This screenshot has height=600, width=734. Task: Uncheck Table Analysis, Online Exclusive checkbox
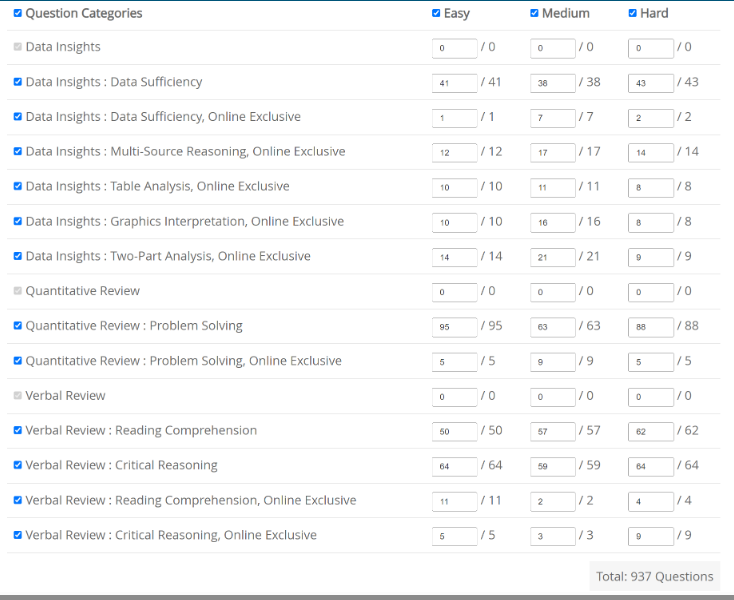(x=18, y=187)
